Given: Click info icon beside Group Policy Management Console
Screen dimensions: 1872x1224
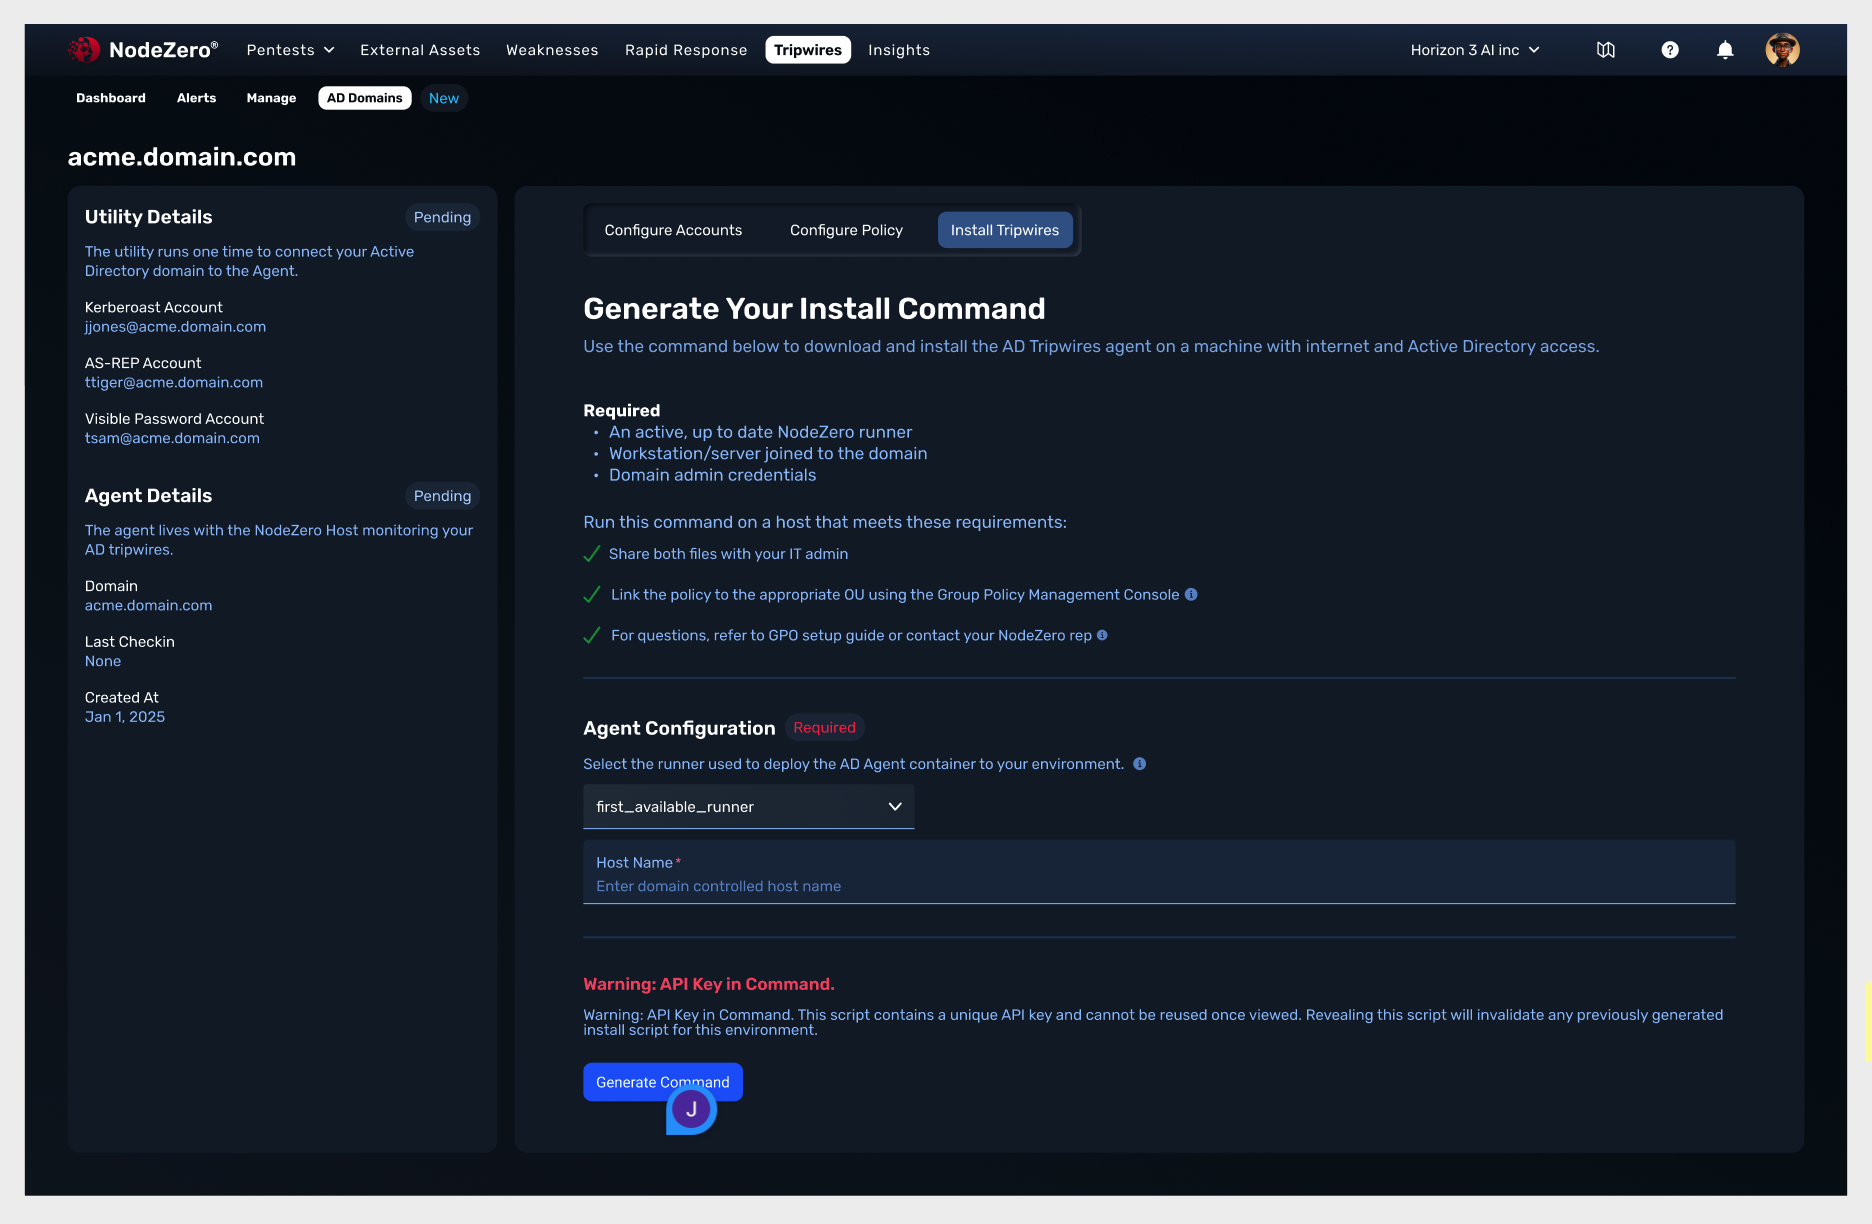Looking at the screenshot, I should (1191, 594).
